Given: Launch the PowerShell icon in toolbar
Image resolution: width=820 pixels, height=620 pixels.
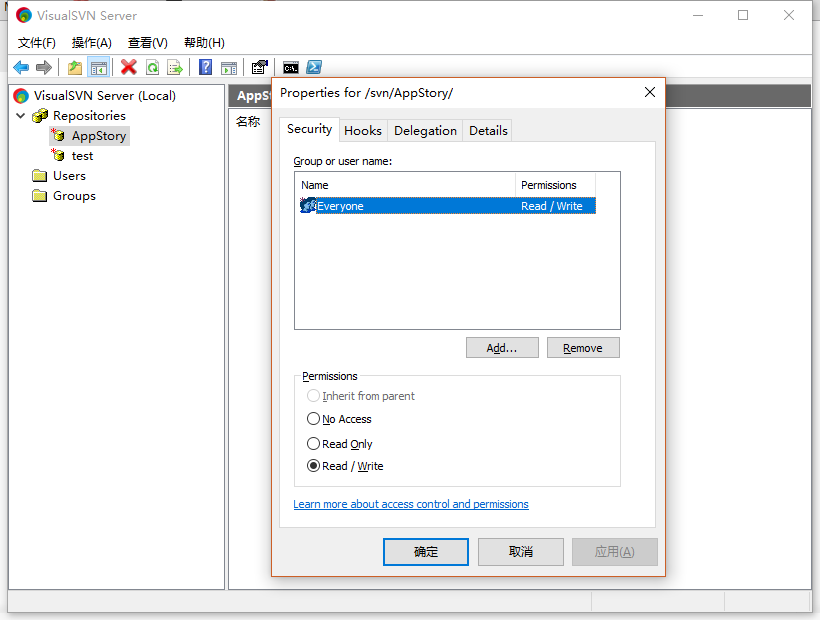Looking at the screenshot, I should coord(314,67).
